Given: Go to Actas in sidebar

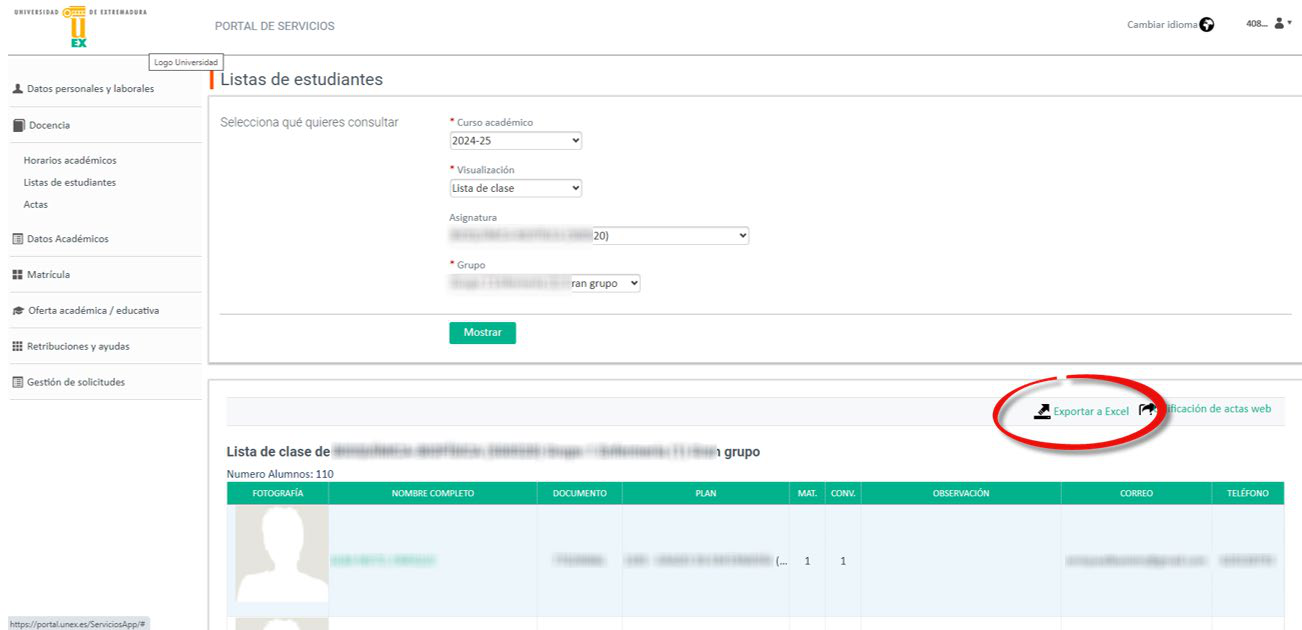Looking at the screenshot, I should click(36, 205).
